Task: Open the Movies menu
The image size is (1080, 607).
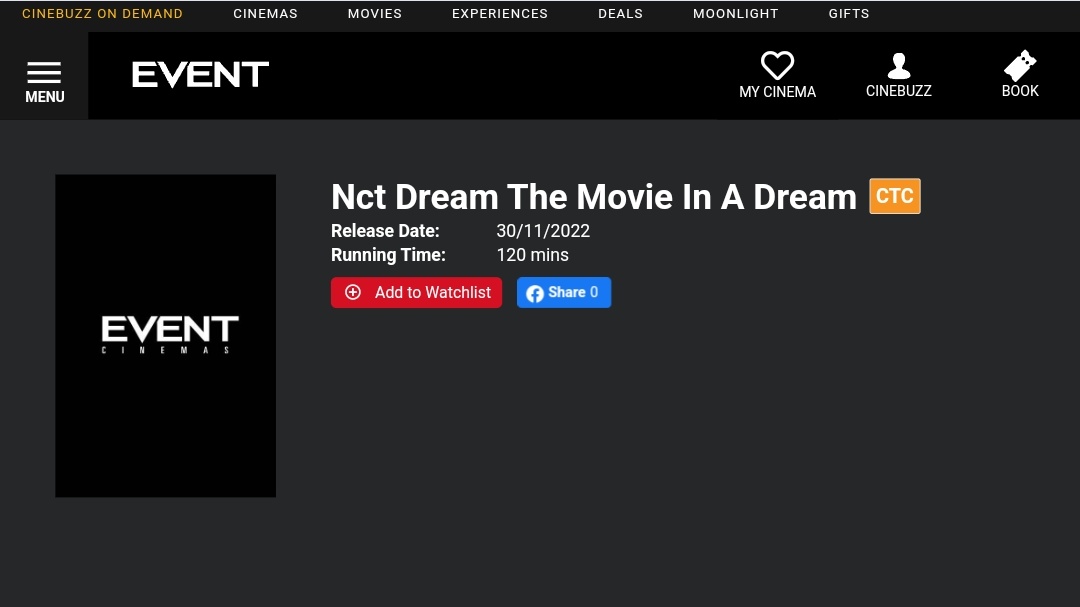Action: coord(375,14)
